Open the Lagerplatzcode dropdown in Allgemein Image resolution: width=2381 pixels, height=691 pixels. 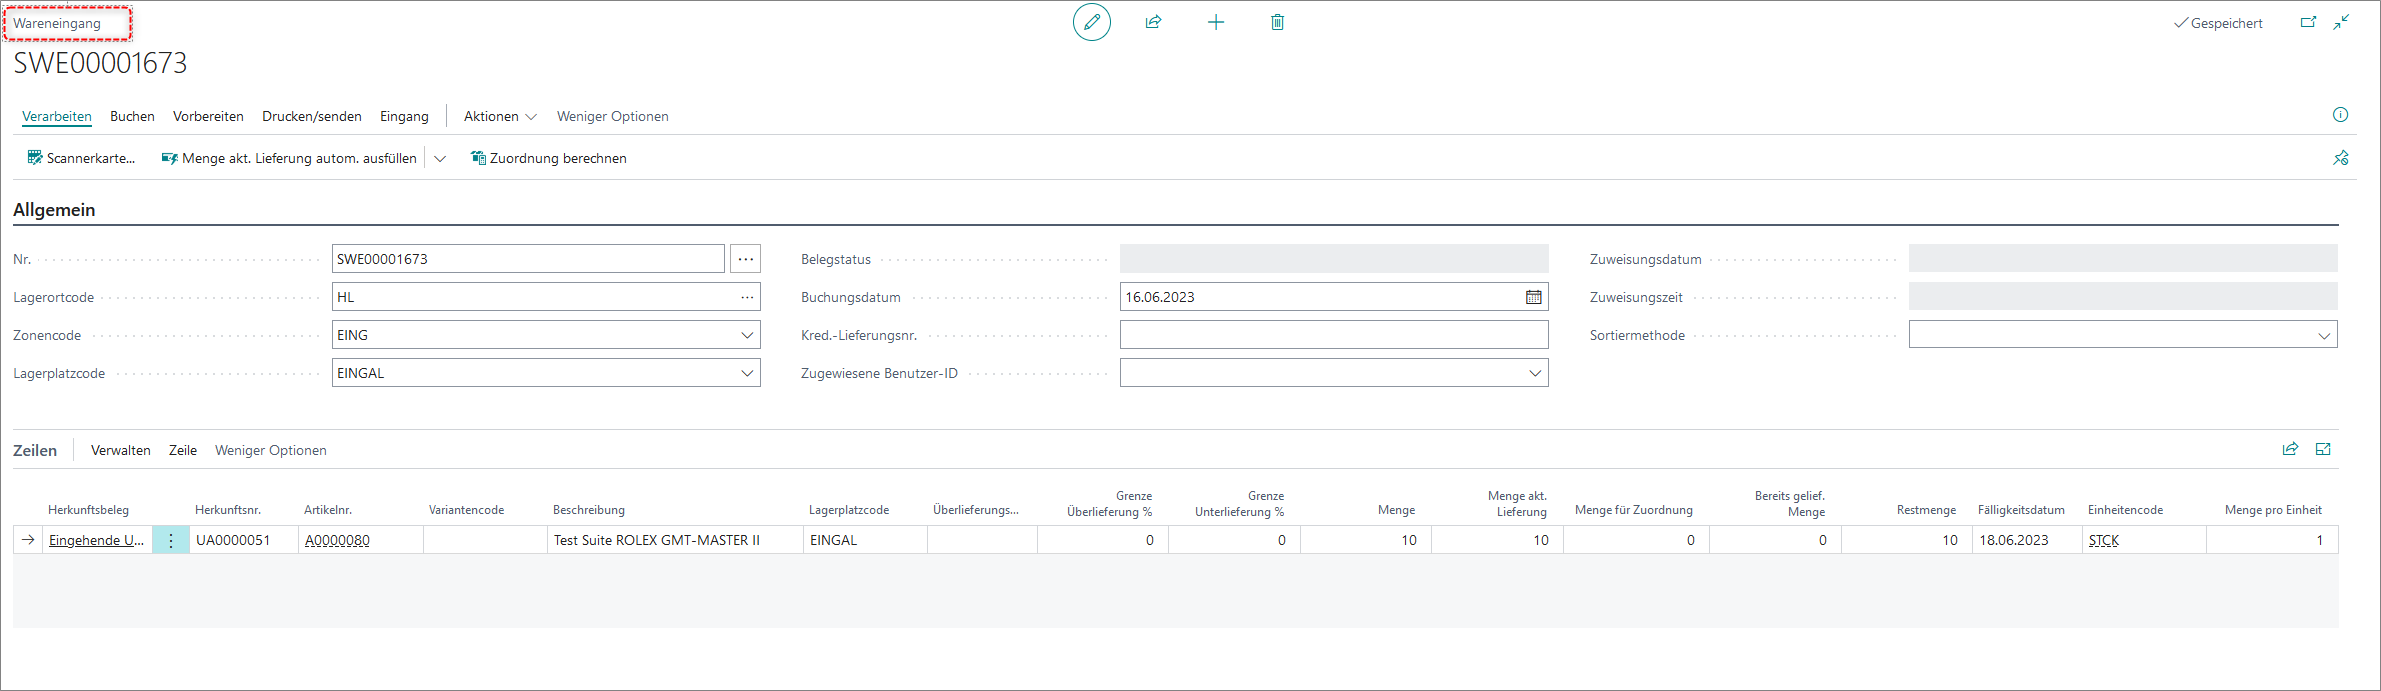pos(746,373)
